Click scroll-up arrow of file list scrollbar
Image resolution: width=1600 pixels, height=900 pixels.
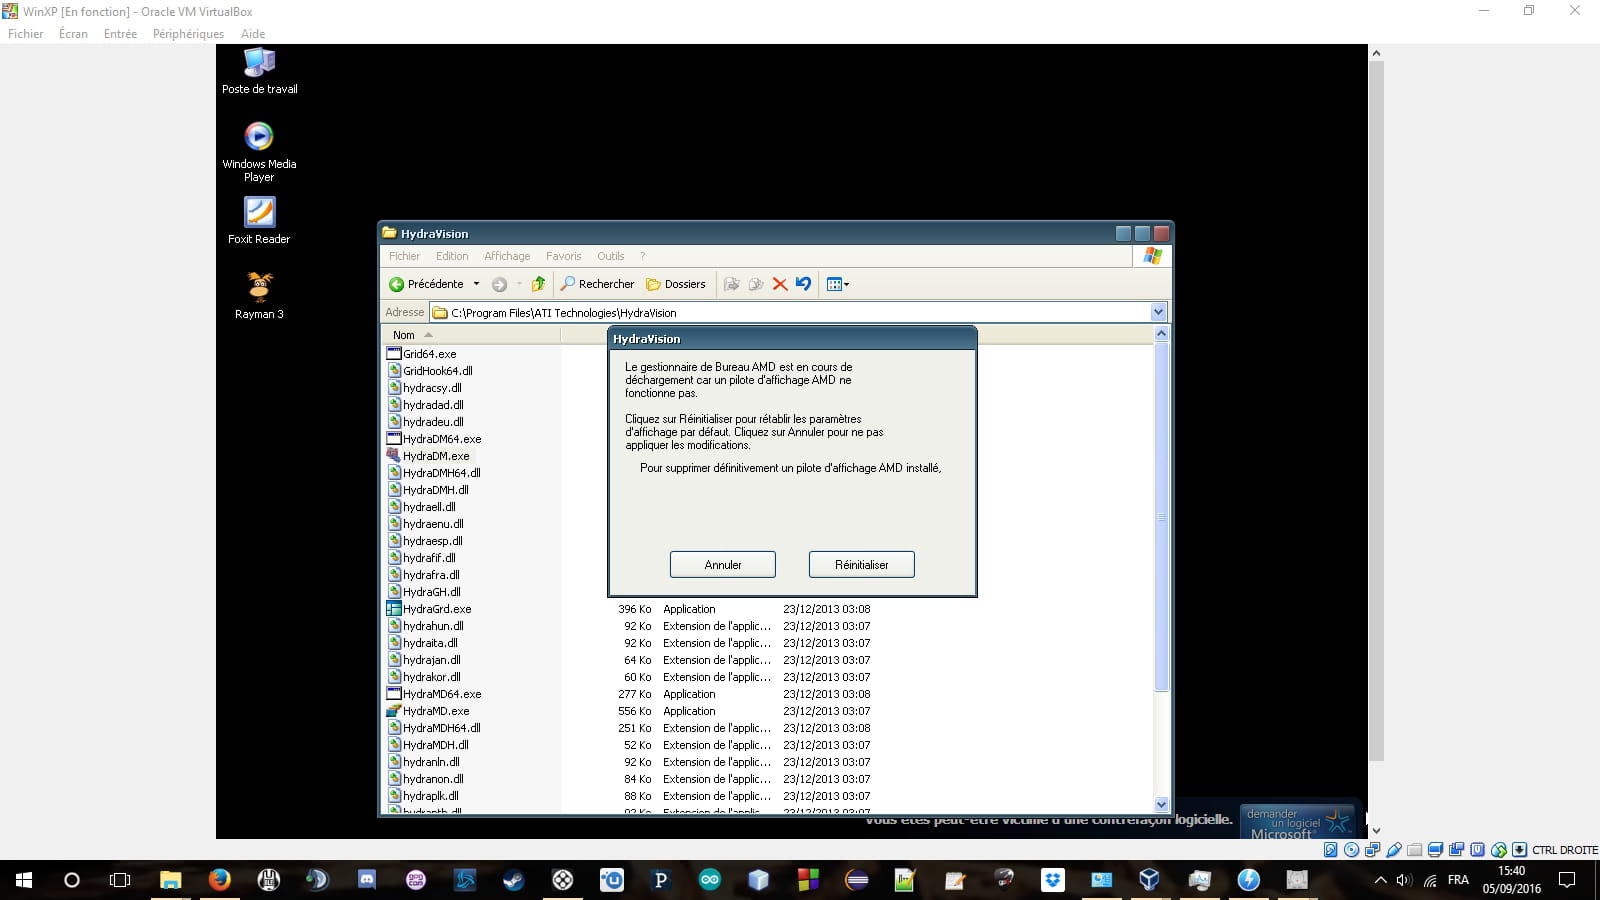point(1161,334)
